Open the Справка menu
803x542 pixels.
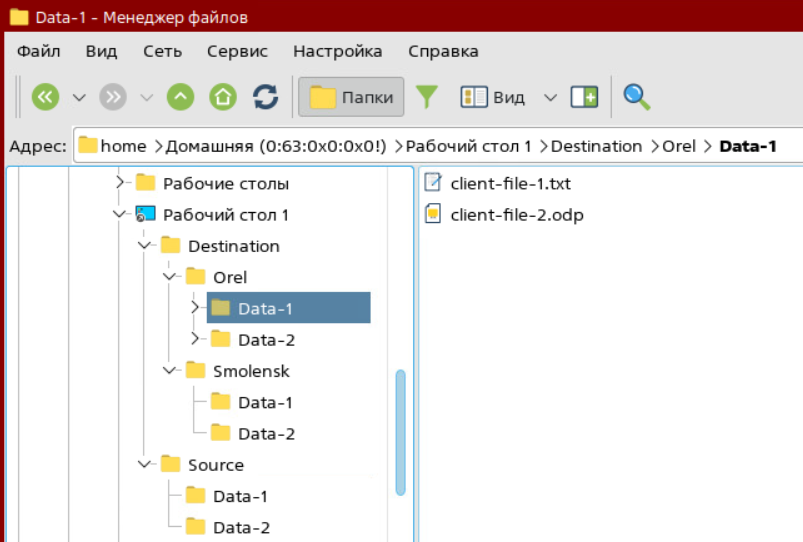(x=443, y=51)
